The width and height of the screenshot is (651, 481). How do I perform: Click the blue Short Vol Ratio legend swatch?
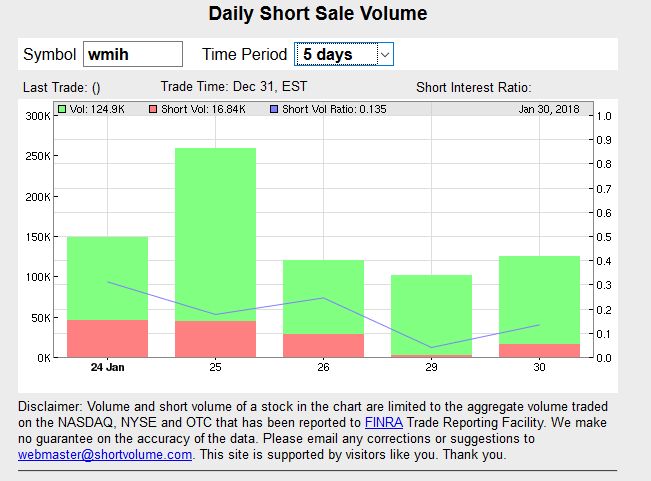tap(274, 109)
